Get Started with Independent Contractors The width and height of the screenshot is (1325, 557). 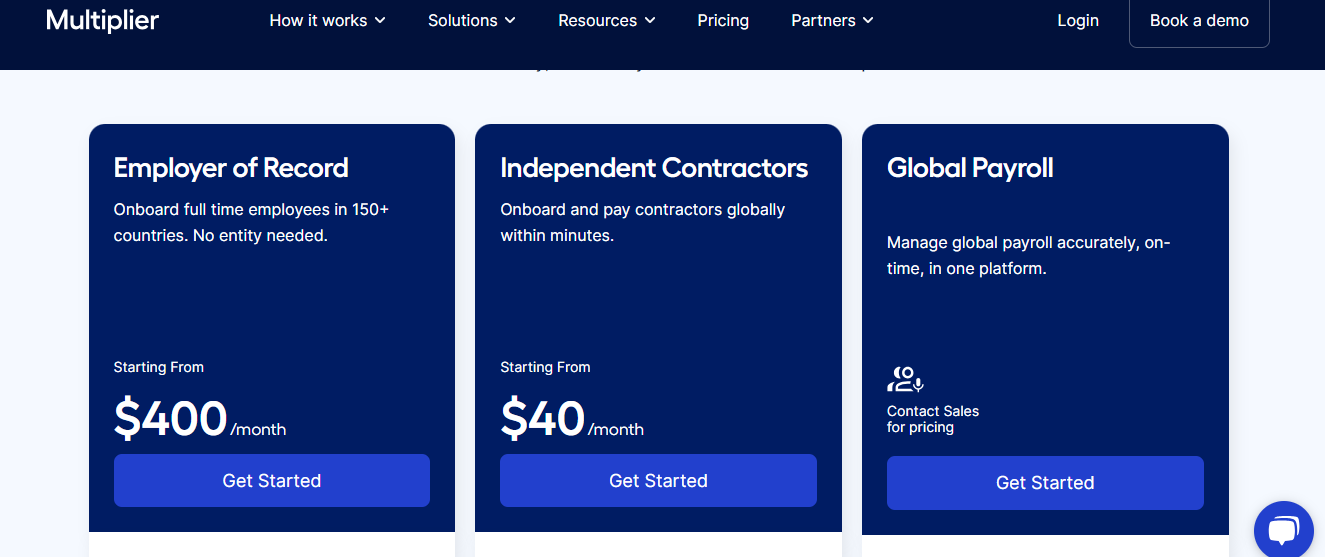click(x=658, y=481)
